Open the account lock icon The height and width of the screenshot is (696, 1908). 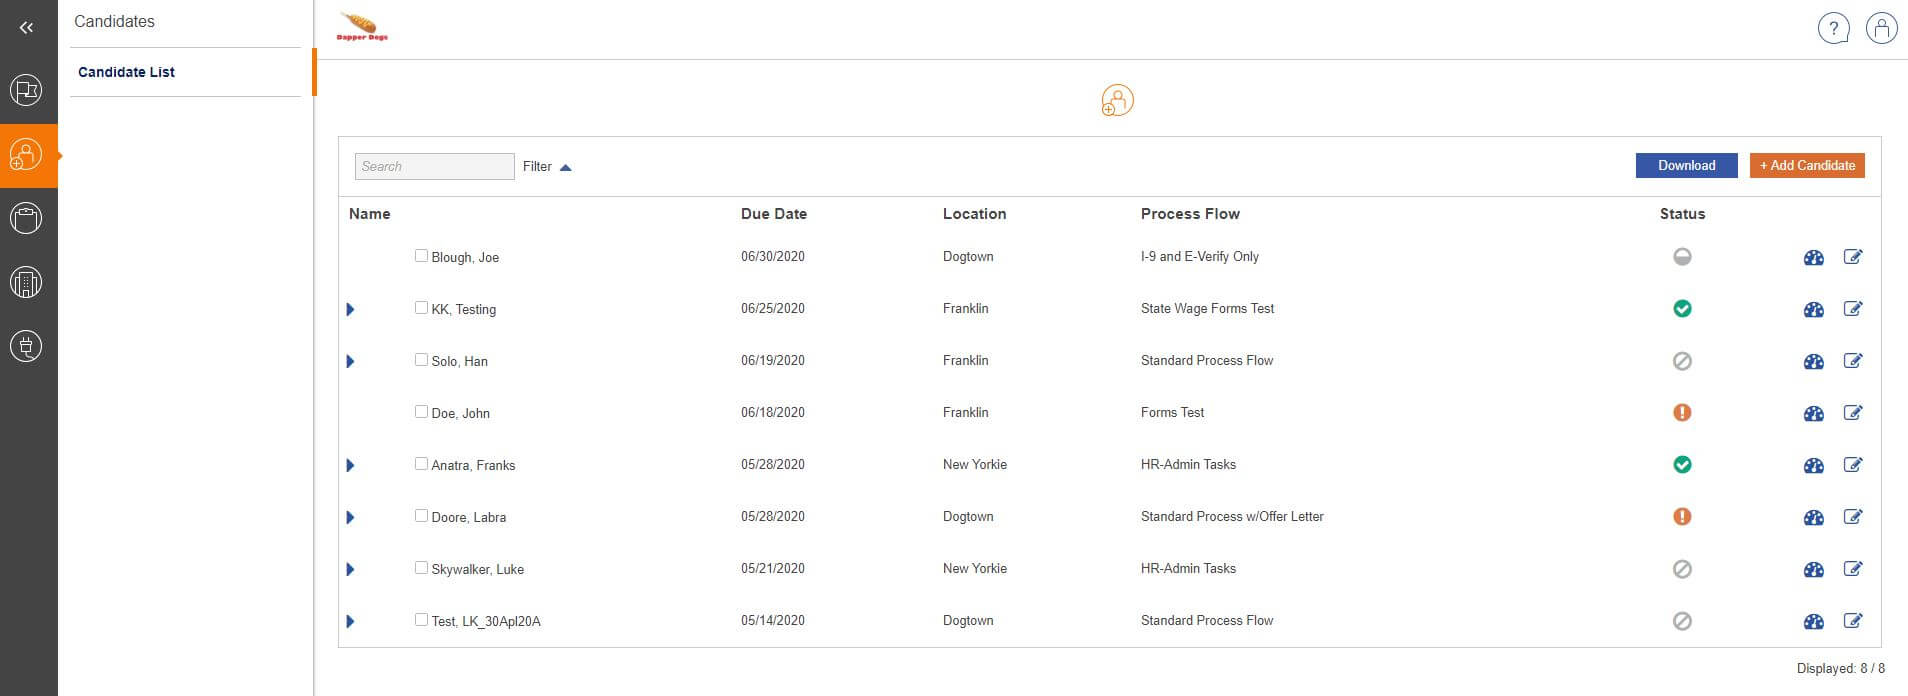point(1881,29)
